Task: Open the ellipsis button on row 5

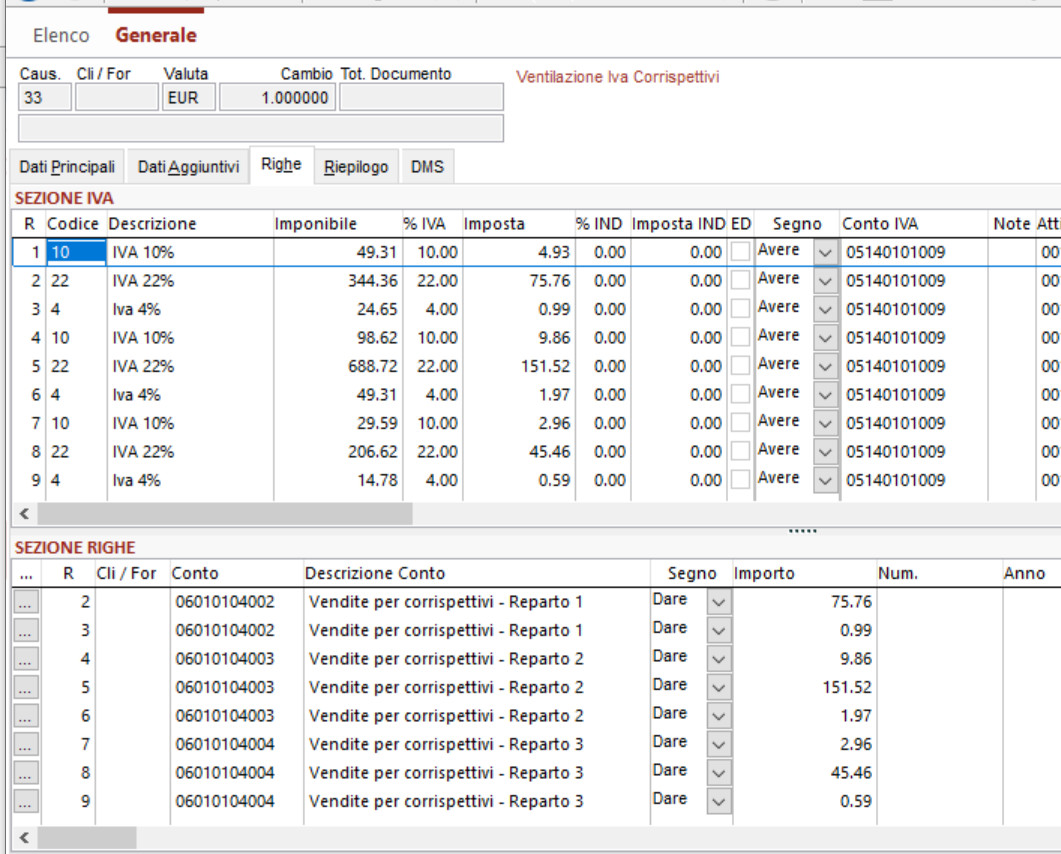Action: tap(26, 688)
